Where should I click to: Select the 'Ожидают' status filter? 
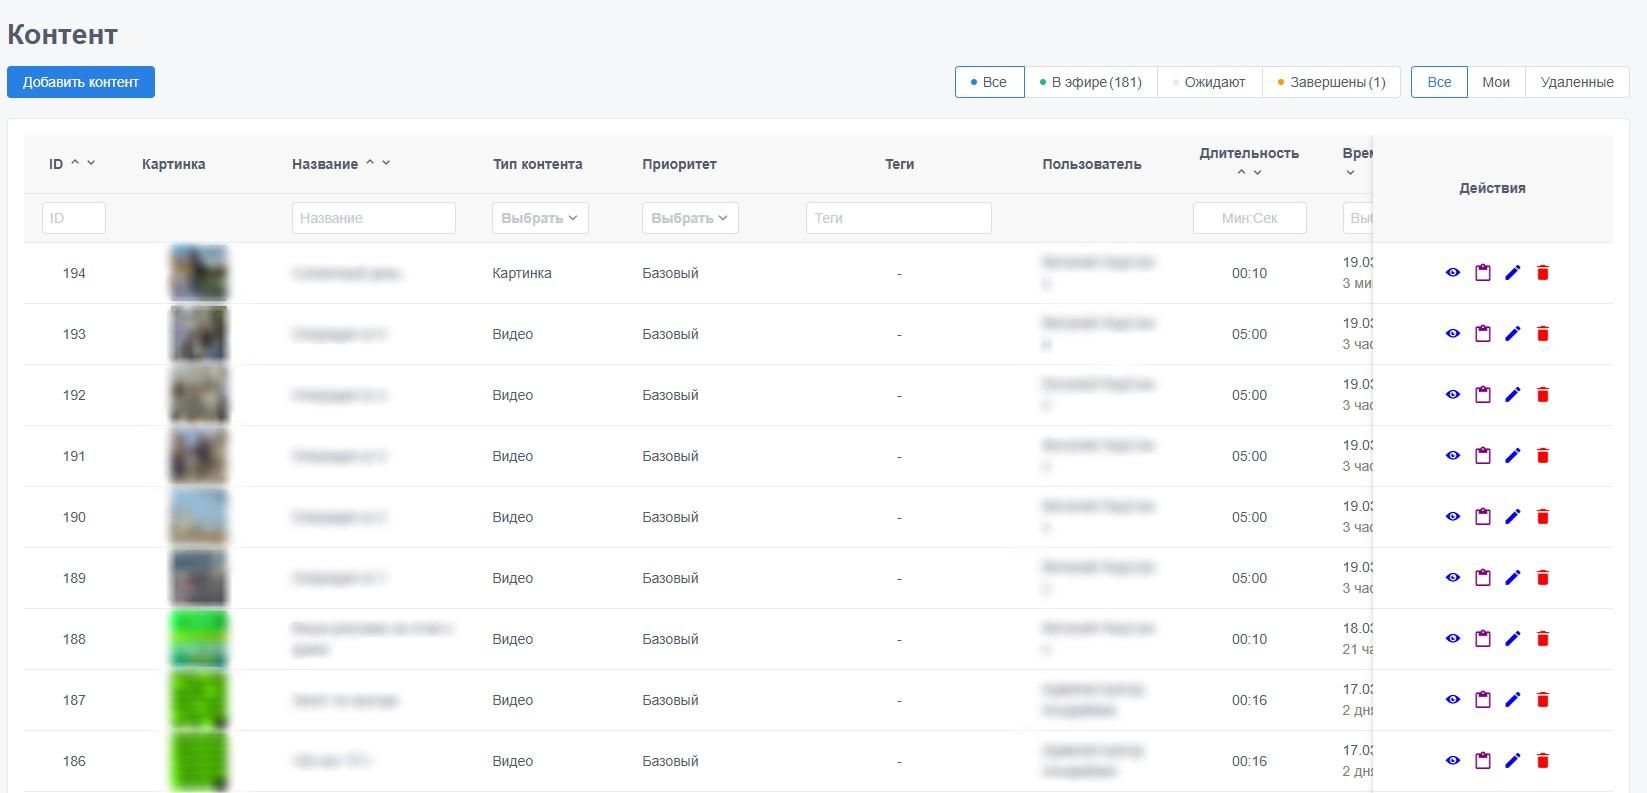click(1210, 82)
